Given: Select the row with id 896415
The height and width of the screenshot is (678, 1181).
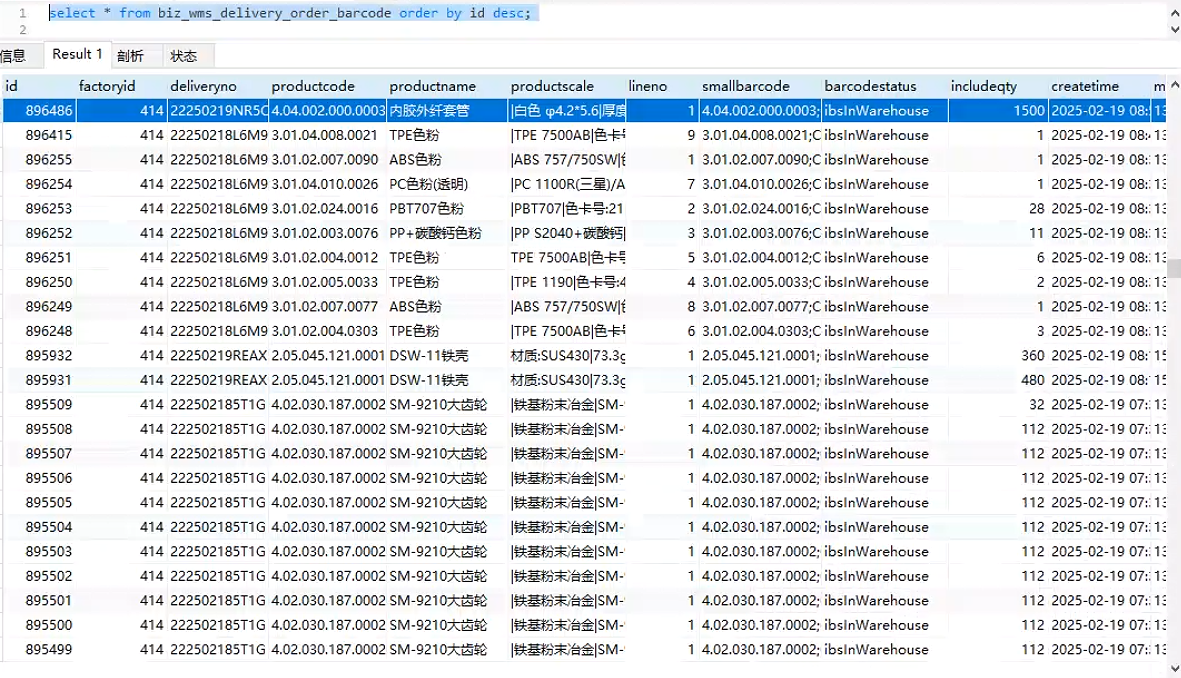Looking at the screenshot, I should [49, 135].
